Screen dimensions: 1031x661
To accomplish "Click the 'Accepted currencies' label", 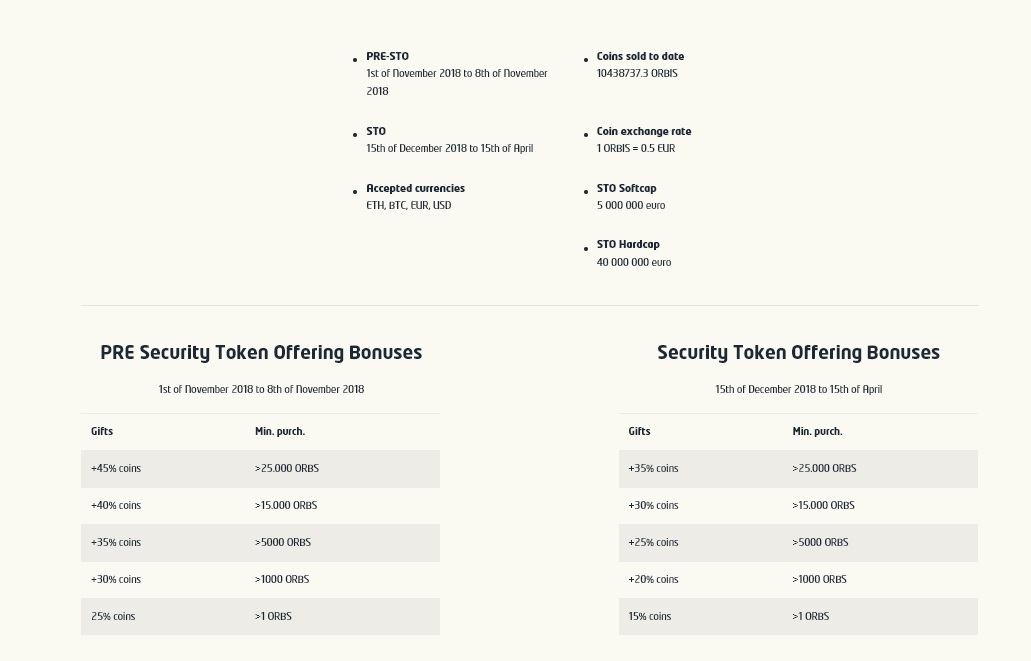I will tap(415, 188).
